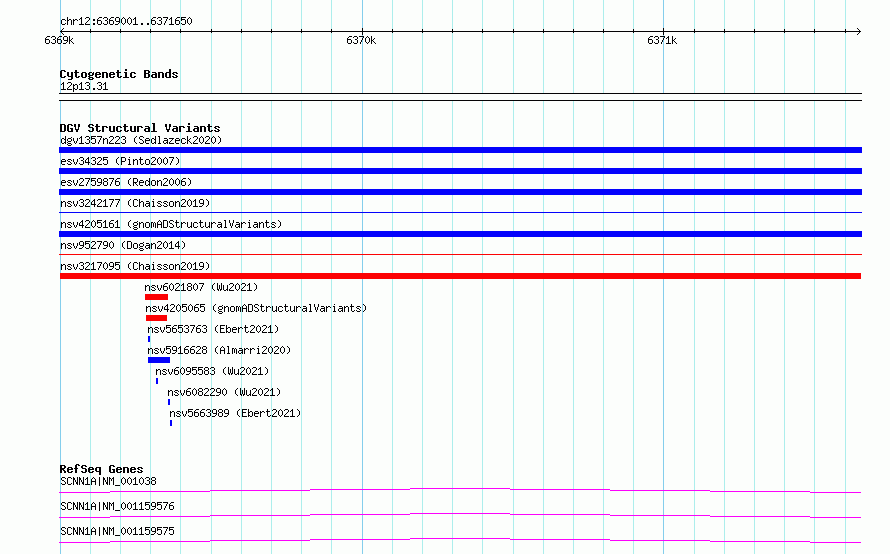This screenshot has width=890, height=554.
Task: Select the blue bar under esv2759876
Action: point(460,192)
